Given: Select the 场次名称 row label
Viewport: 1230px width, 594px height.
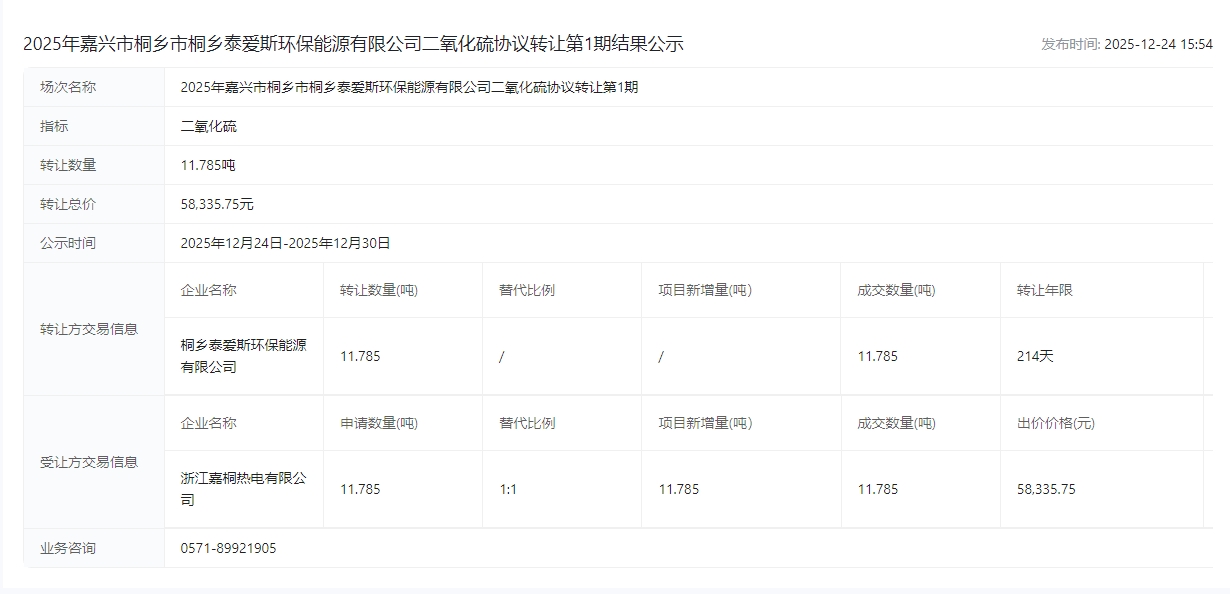Looking at the screenshot, I should coord(68,87).
